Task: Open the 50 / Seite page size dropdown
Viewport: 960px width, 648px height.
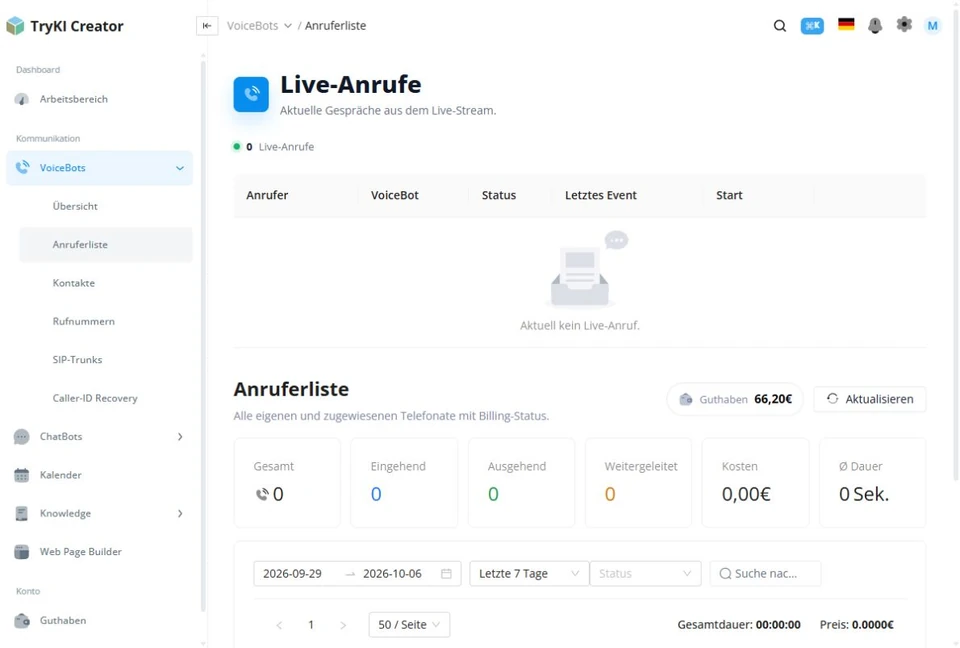Action: 409,625
